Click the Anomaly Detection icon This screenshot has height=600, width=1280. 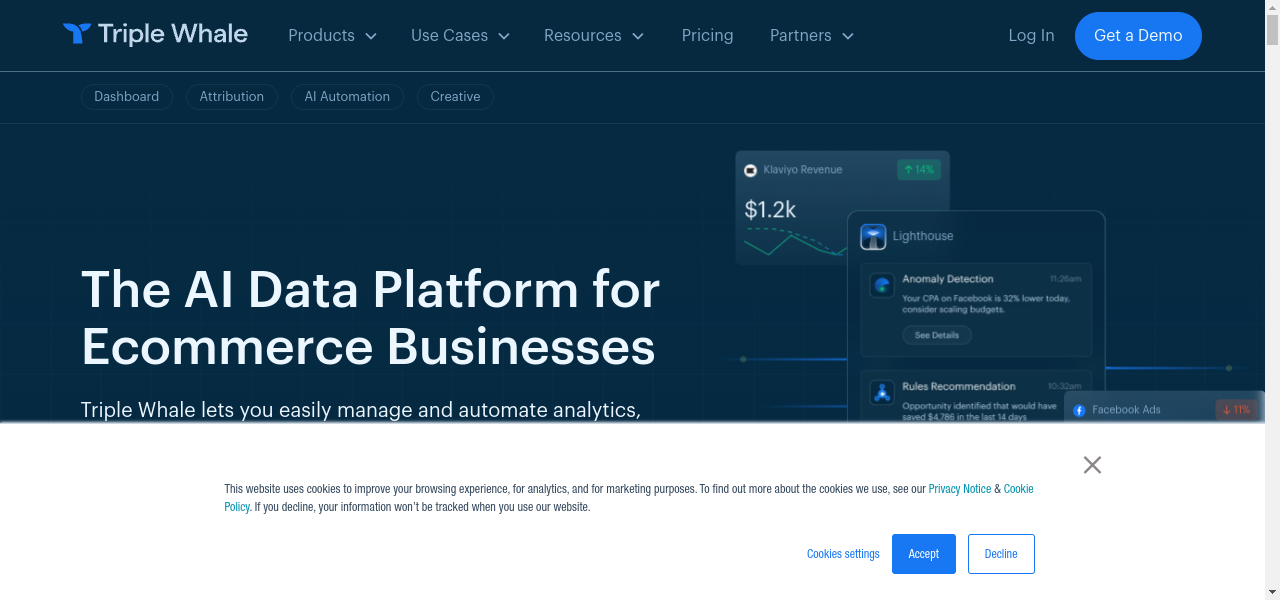882,286
